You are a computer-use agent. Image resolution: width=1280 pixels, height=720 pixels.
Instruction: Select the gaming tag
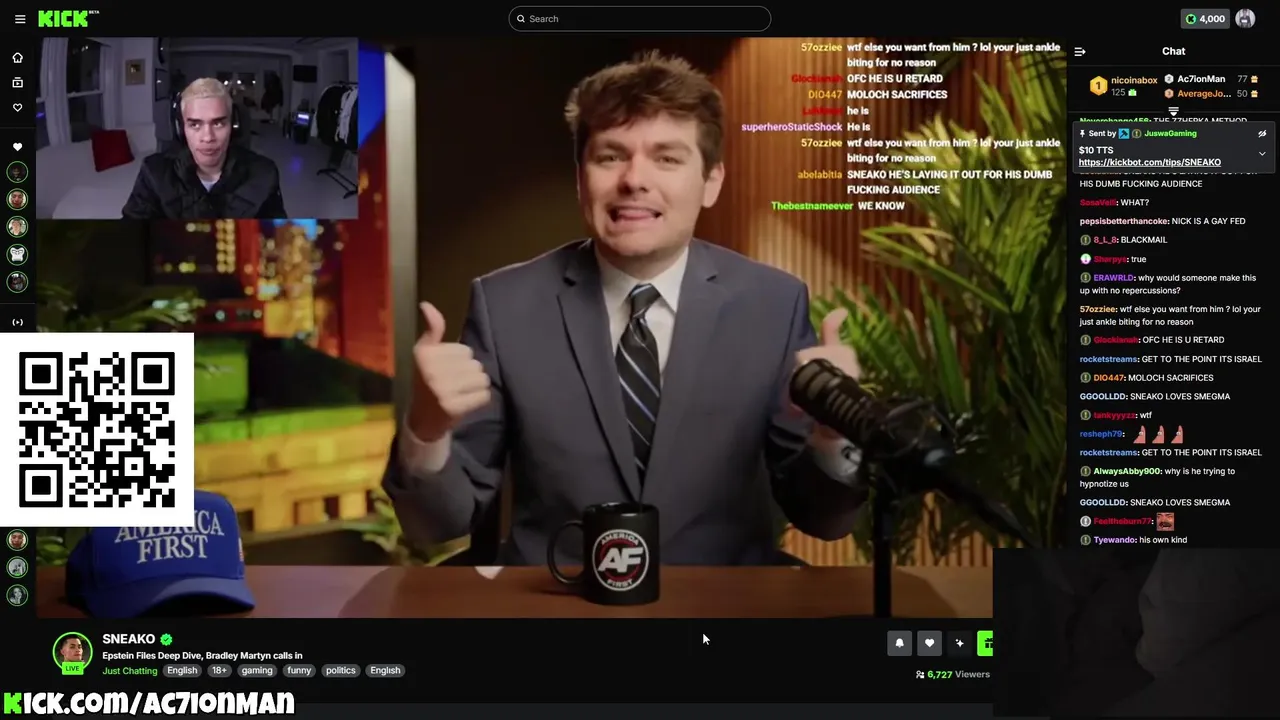257,671
